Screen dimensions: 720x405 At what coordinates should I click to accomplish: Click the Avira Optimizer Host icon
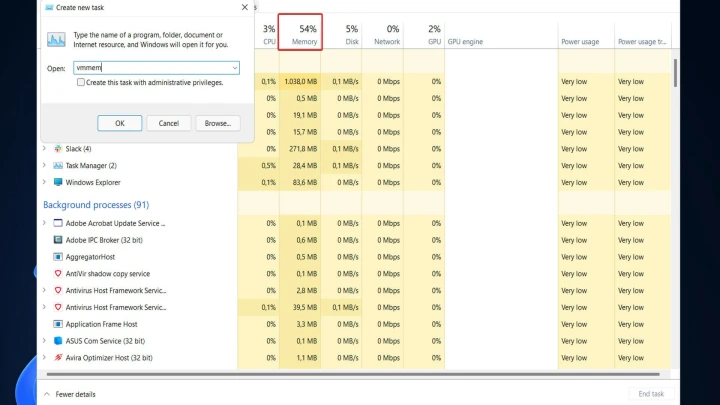pyautogui.click(x=58, y=358)
